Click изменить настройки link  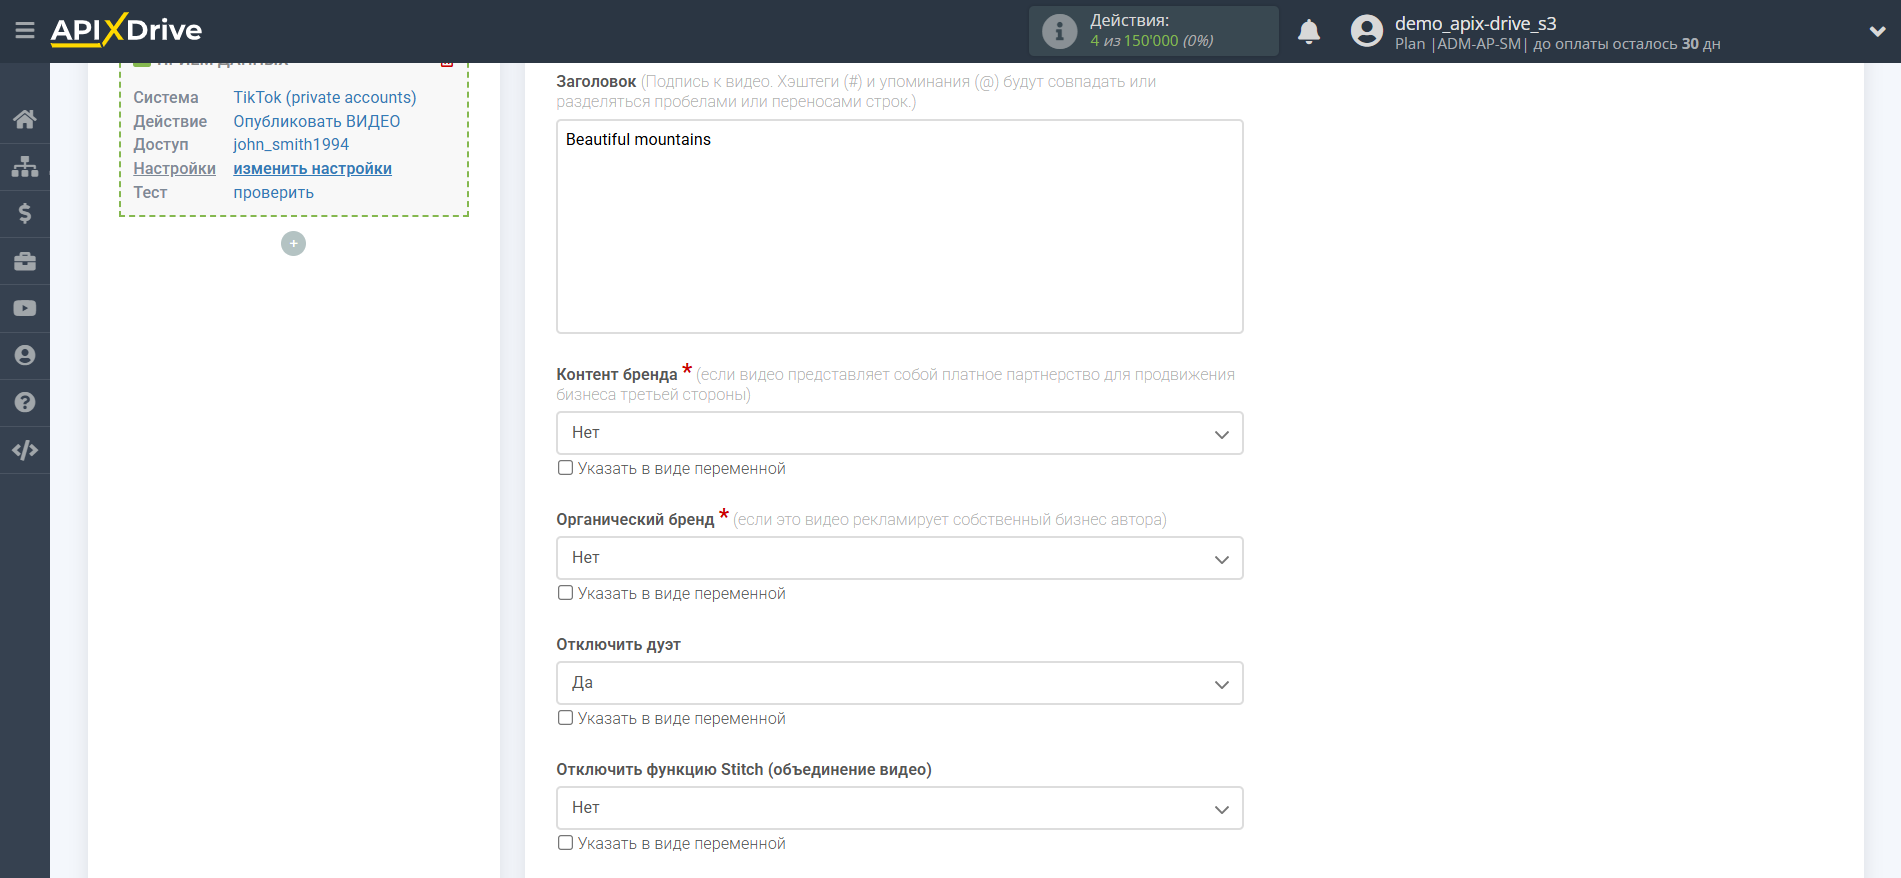click(312, 168)
